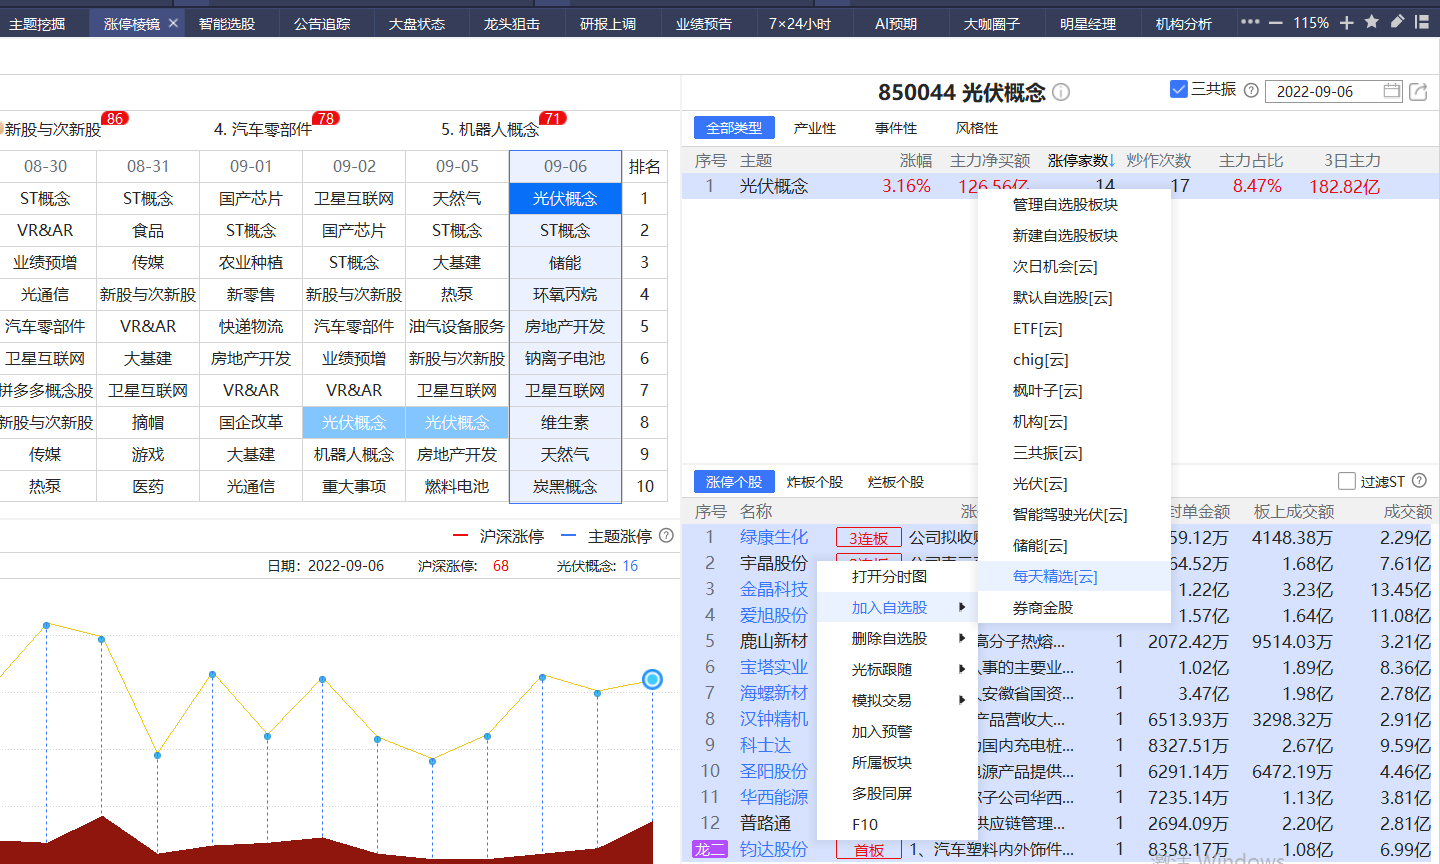Expand 模拟交易 submenu arrow
This screenshot has width=1440, height=864.
tap(962, 700)
